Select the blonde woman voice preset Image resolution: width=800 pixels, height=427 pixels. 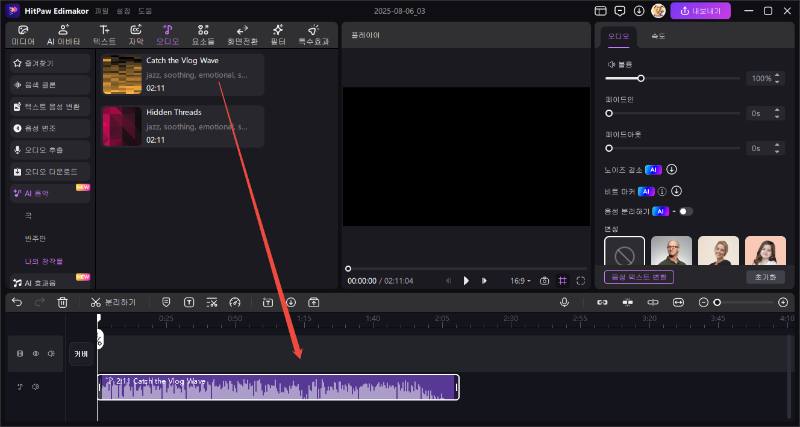(718, 250)
